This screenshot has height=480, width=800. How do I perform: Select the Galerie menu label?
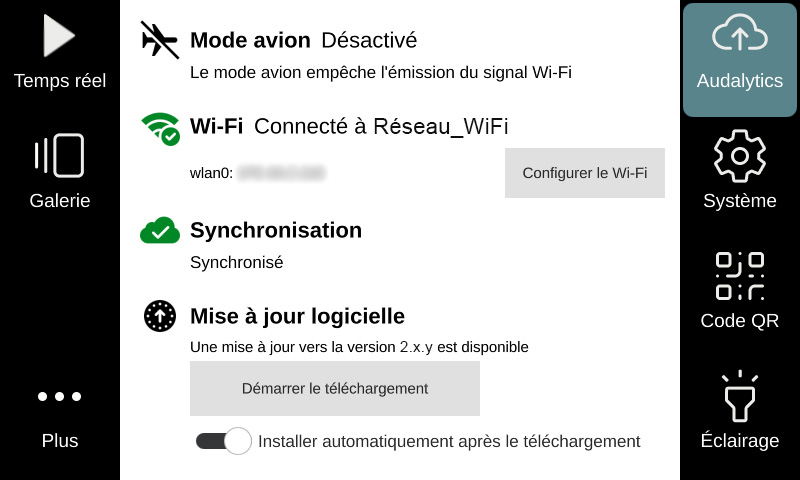coord(59,201)
